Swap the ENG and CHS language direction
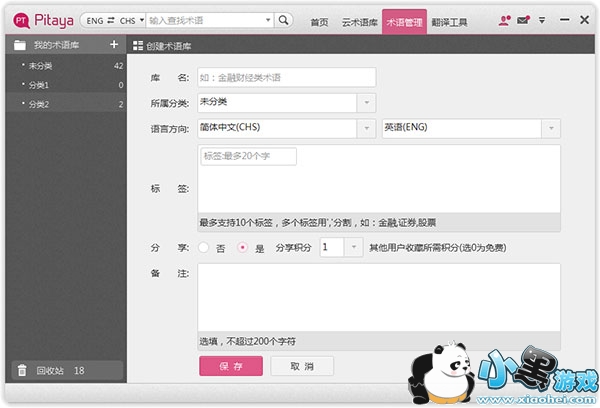The width and height of the screenshot is (600, 408). point(111,20)
